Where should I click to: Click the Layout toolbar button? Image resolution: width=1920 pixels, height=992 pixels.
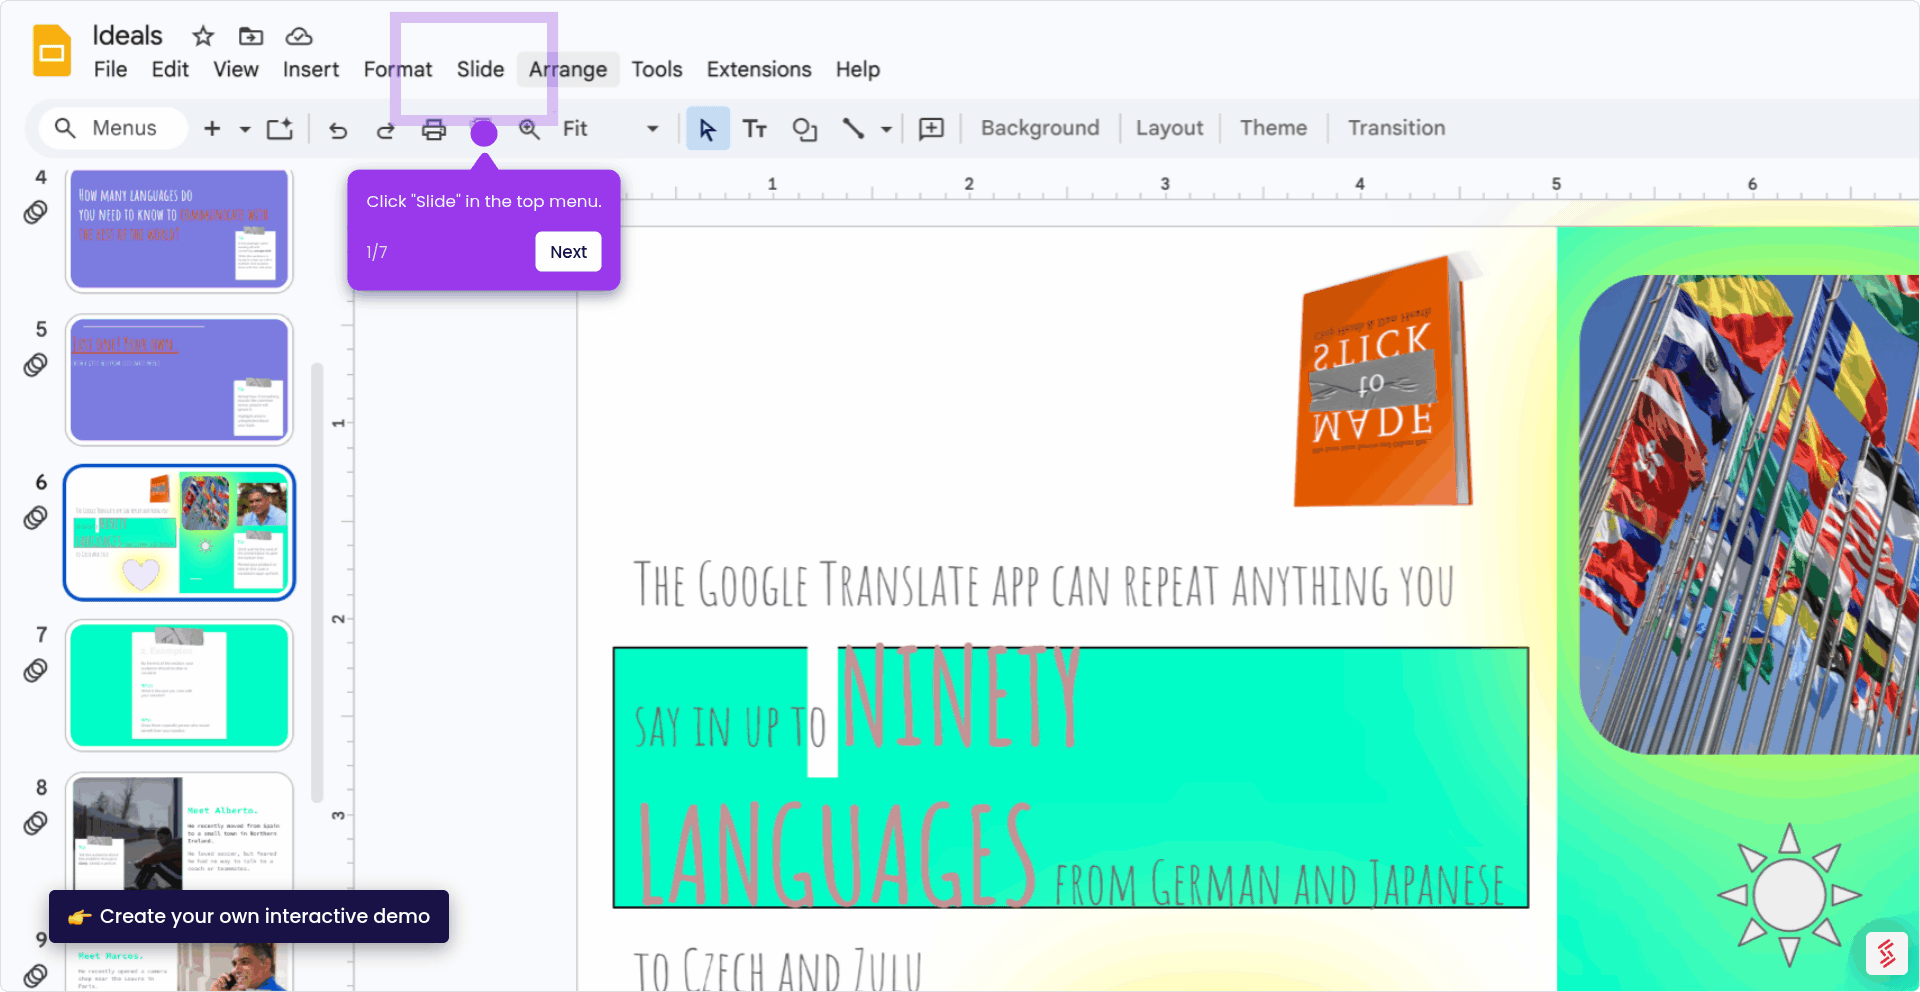coord(1169,128)
